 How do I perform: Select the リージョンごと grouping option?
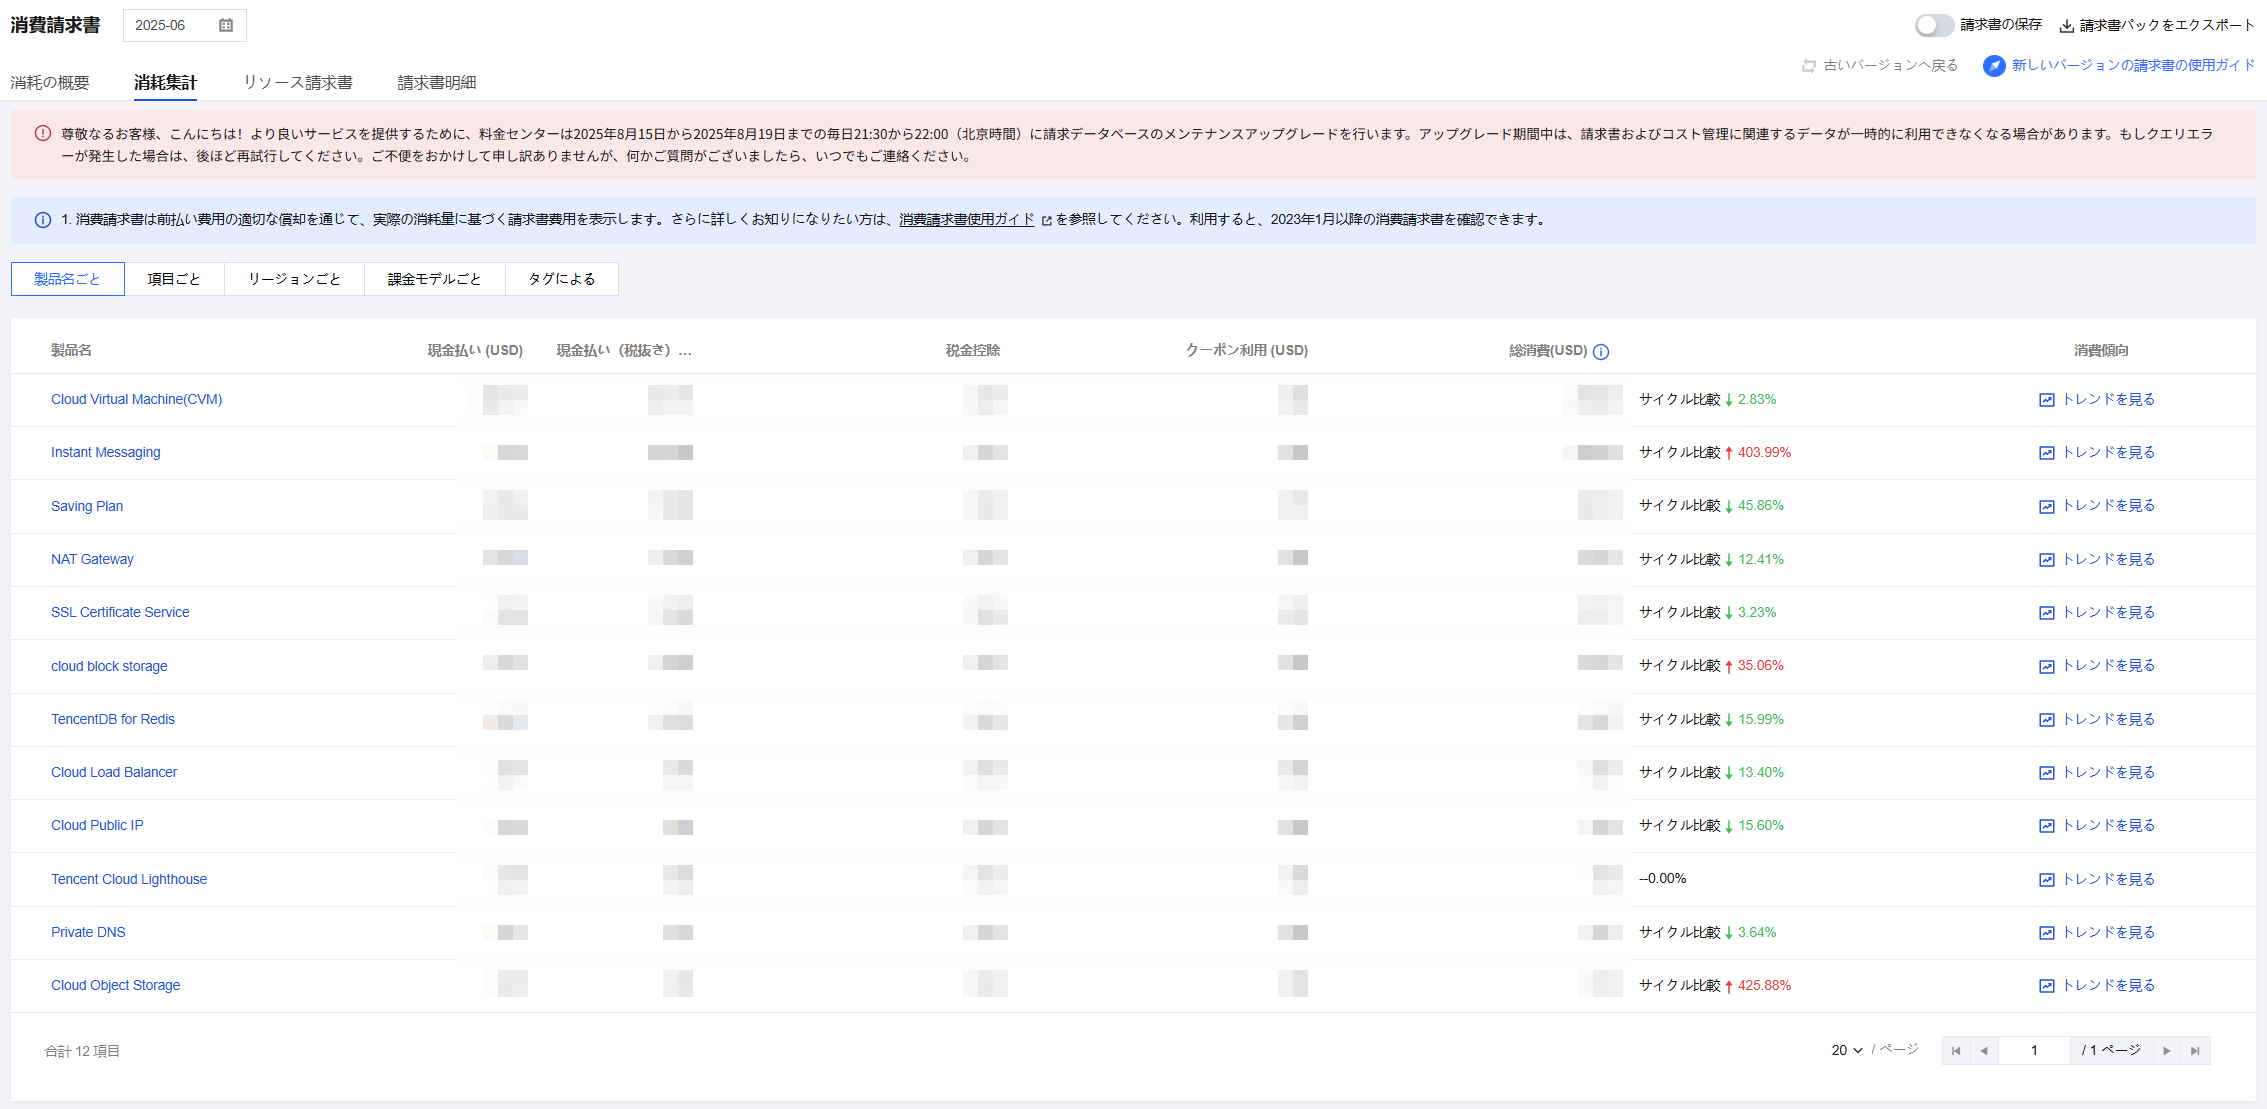(294, 279)
